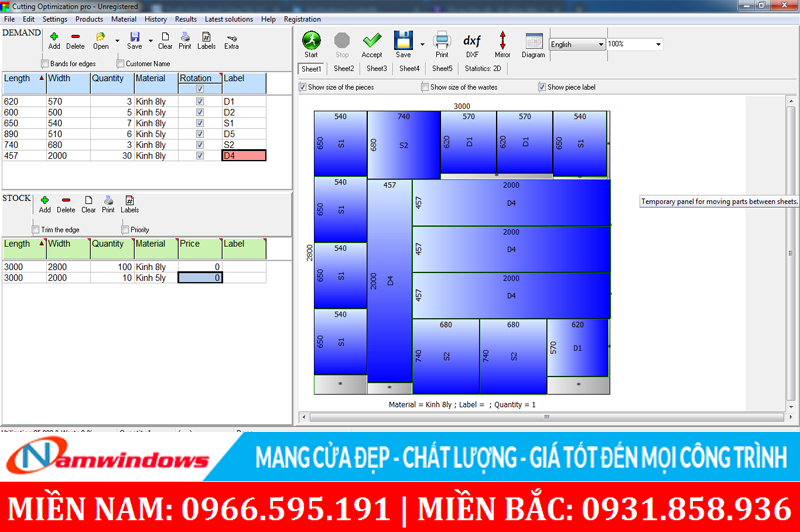The image size is (800, 532).
Task: Uncheck rotation for the D1 row
Action: (x=200, y=102)
